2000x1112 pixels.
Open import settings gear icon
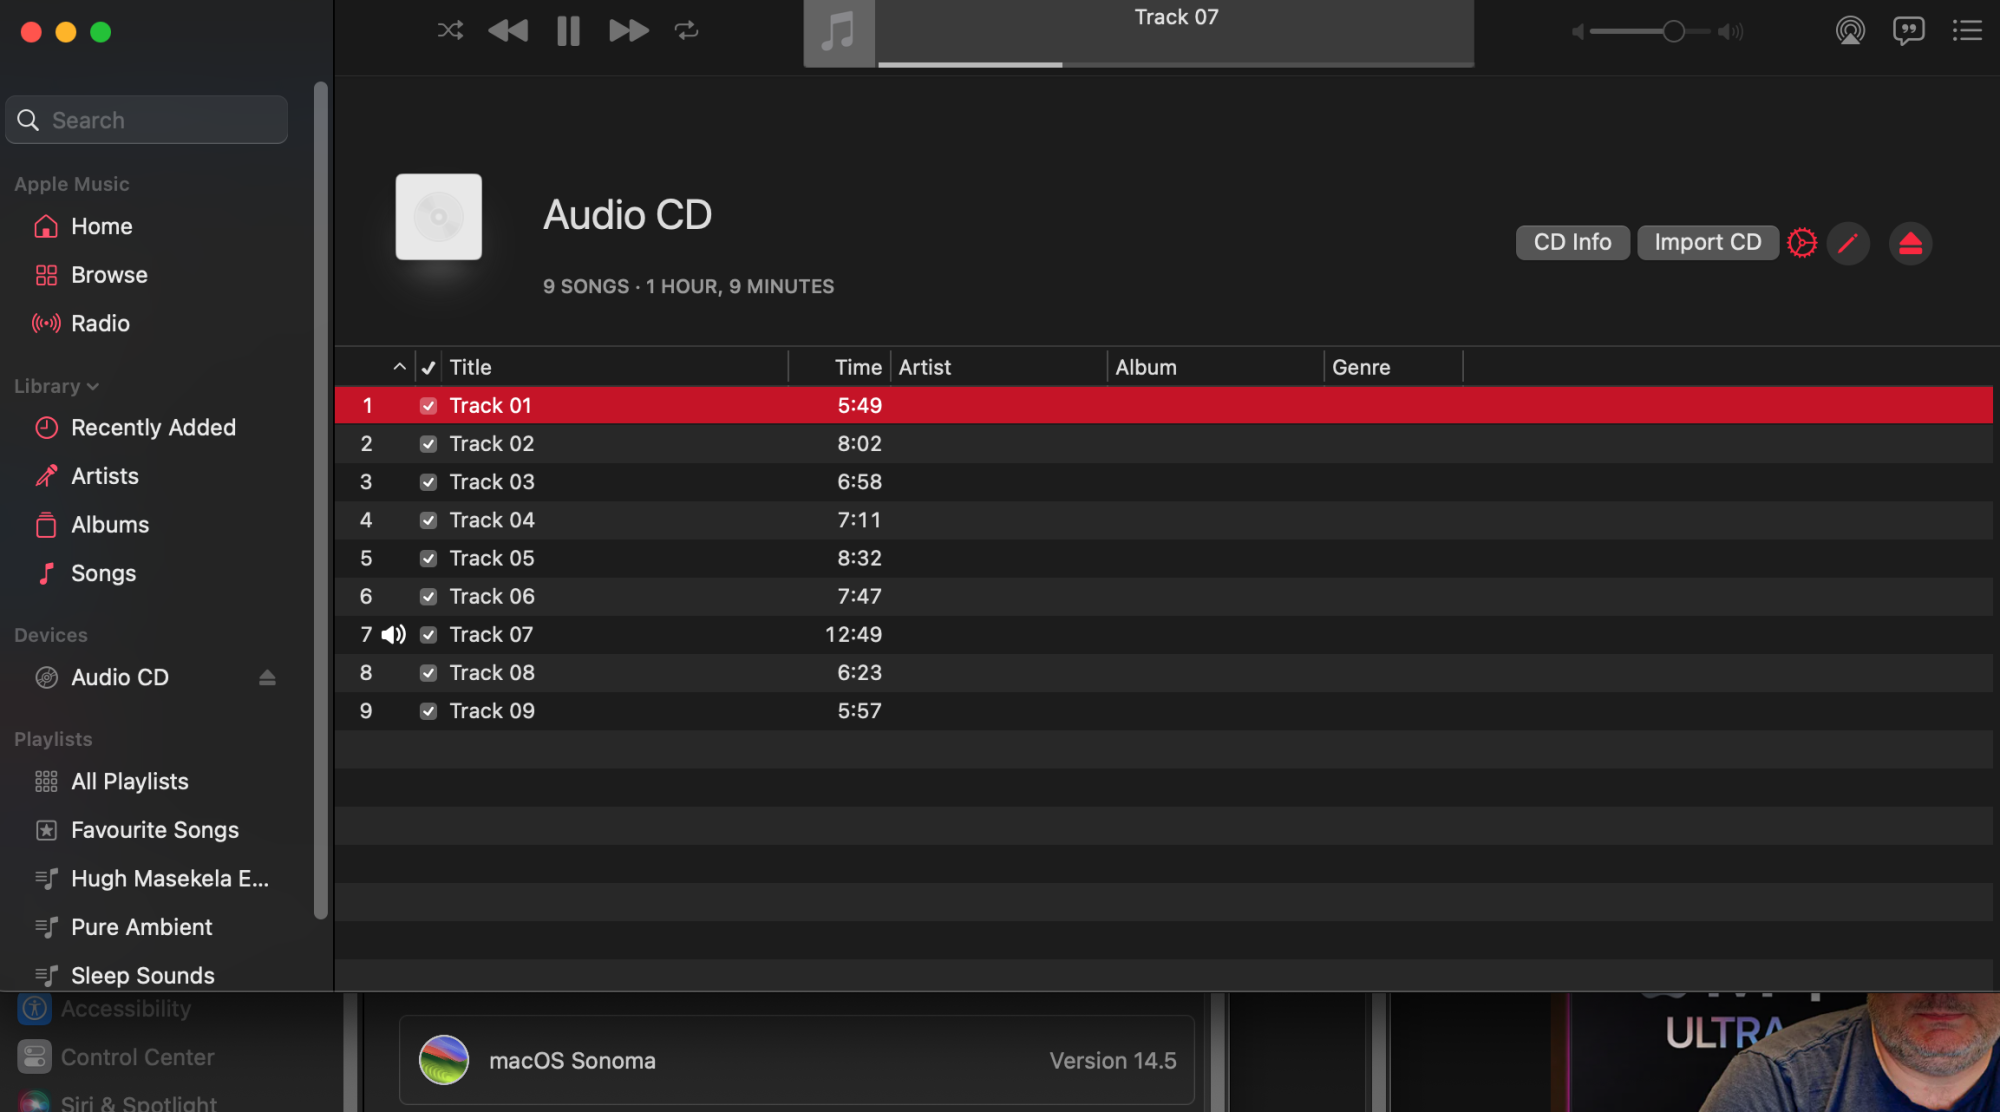(x=1802, y=243)
